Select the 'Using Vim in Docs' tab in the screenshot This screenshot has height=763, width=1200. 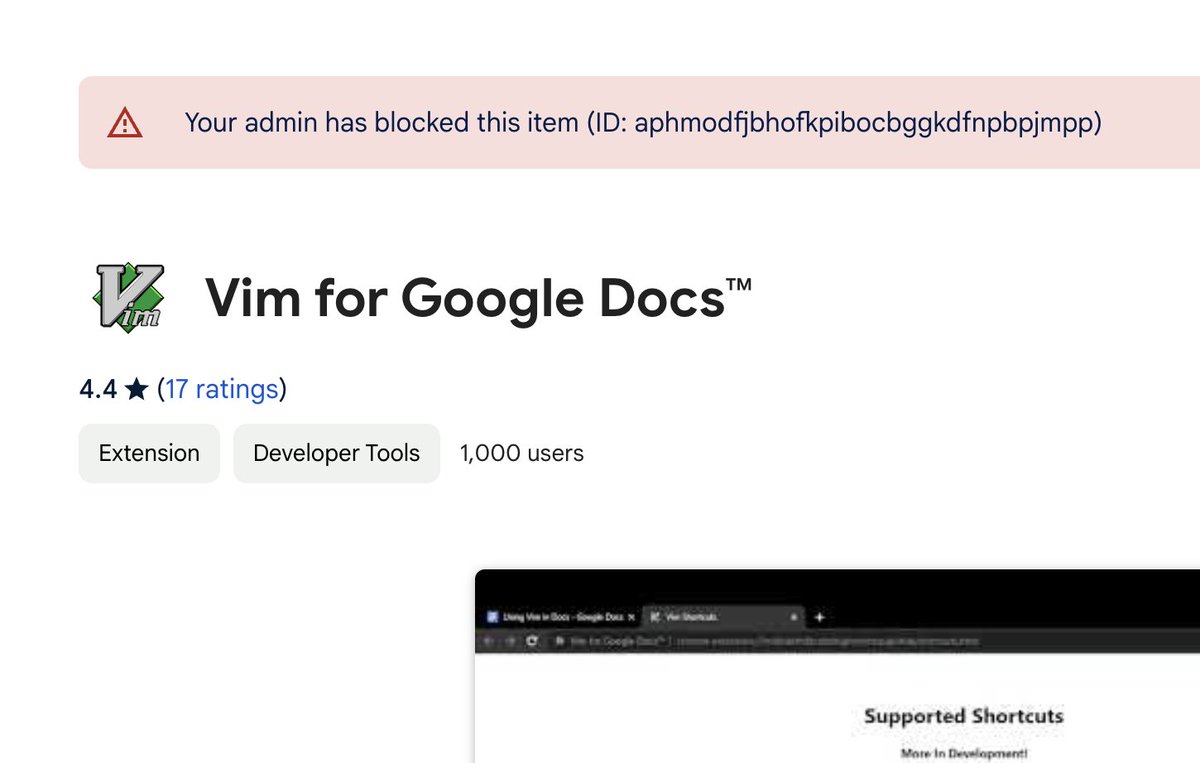coord(560,617)
